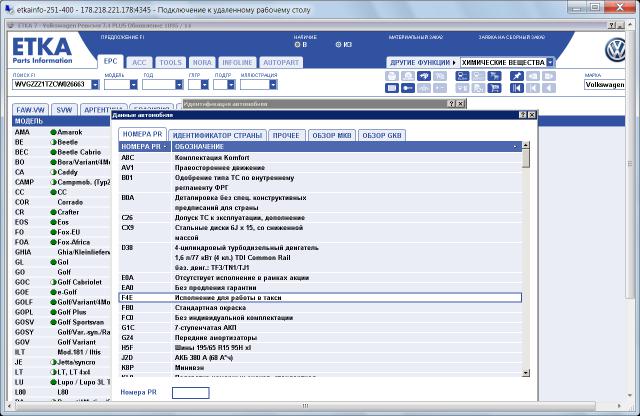
Task: Select the НОМЕРА PR tab
Action: pyautogui.click(x=142, y=134)
